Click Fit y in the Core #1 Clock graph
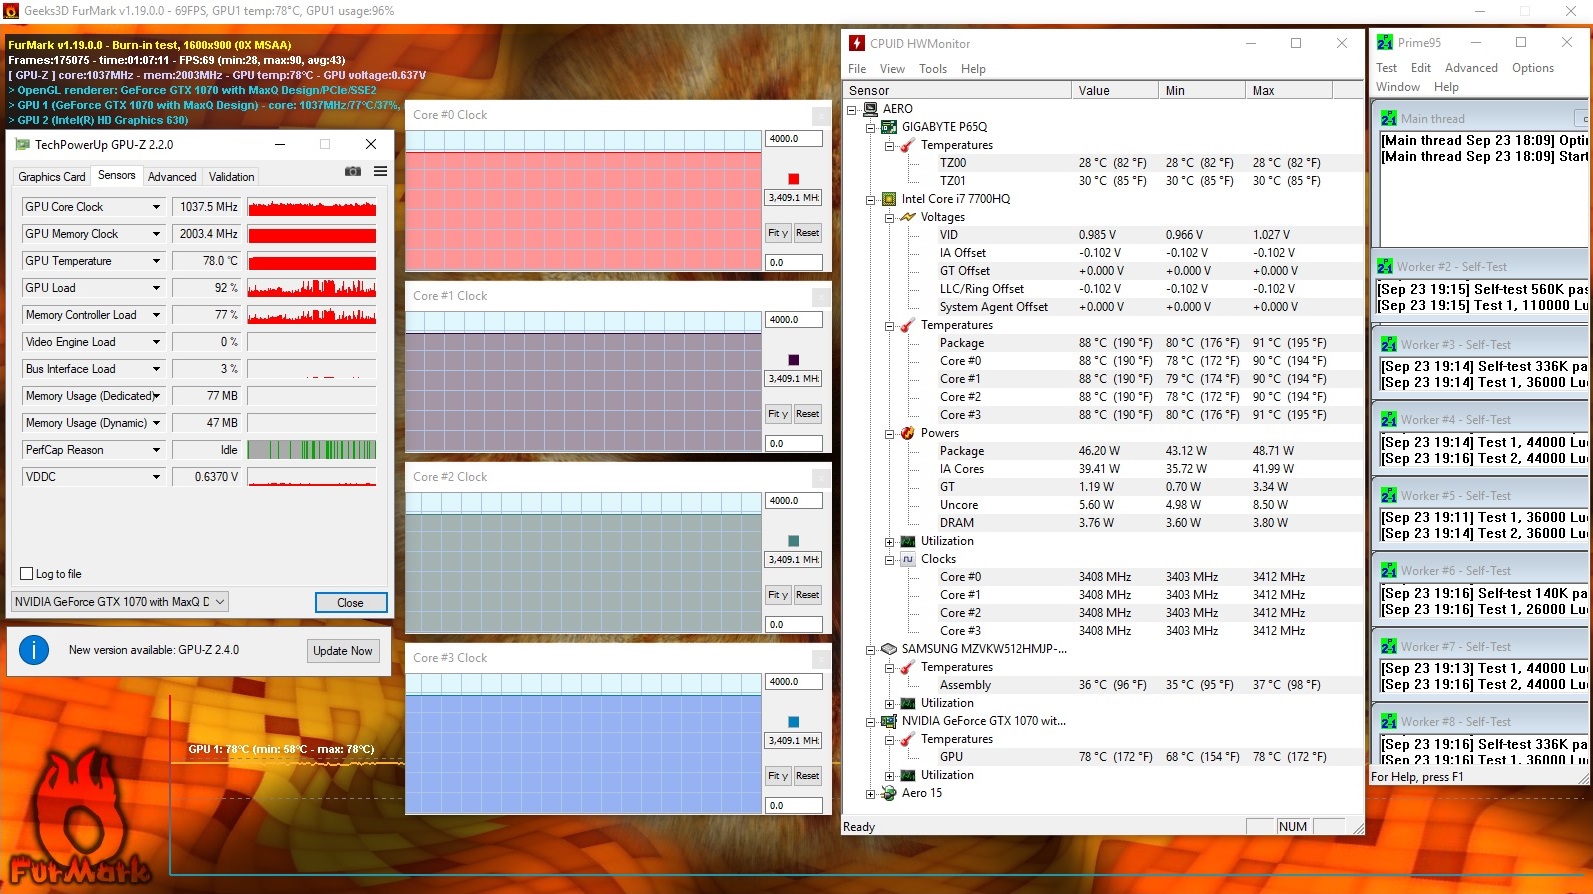The height and width of the screenshot is (894, 1593). 778,414
